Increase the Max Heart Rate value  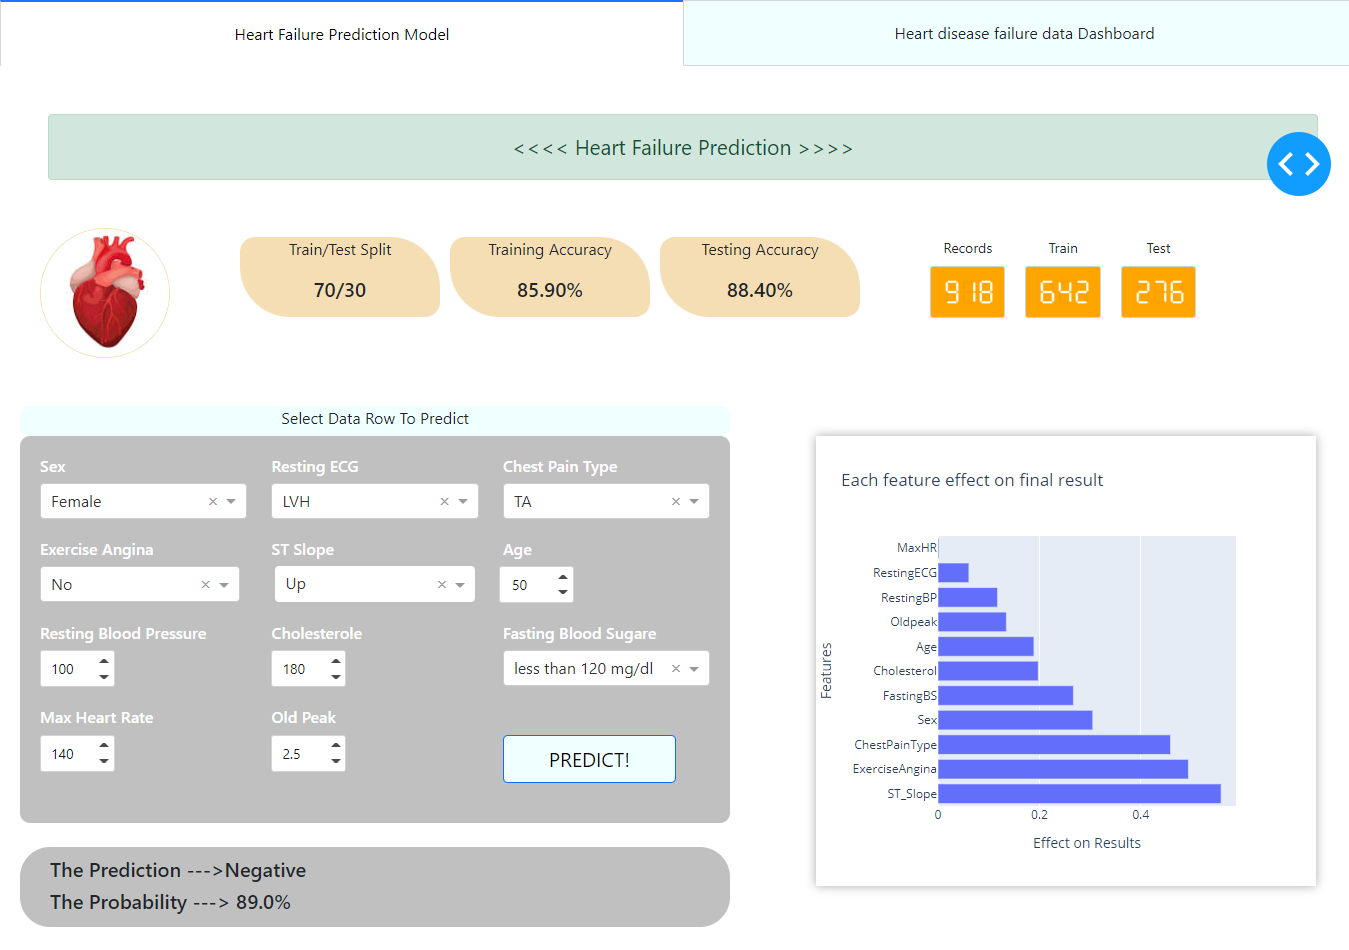[103, 747]
